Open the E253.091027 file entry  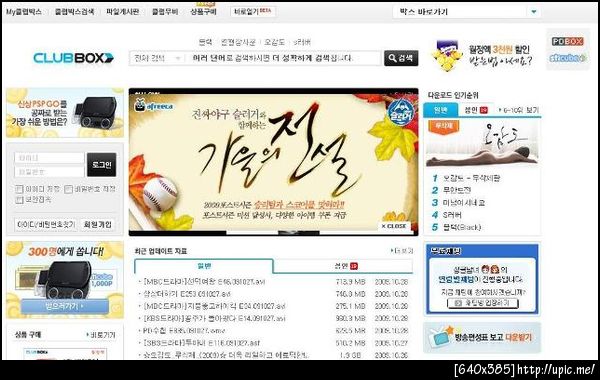(x=187, y=294)
